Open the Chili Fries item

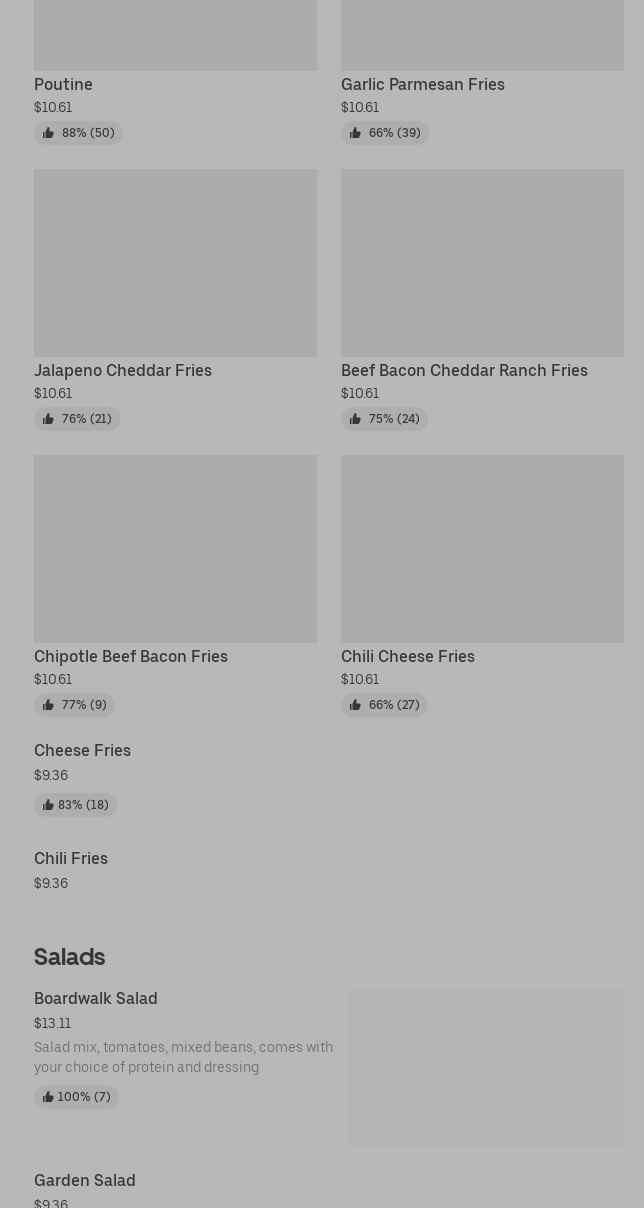(x=71, y=858)
